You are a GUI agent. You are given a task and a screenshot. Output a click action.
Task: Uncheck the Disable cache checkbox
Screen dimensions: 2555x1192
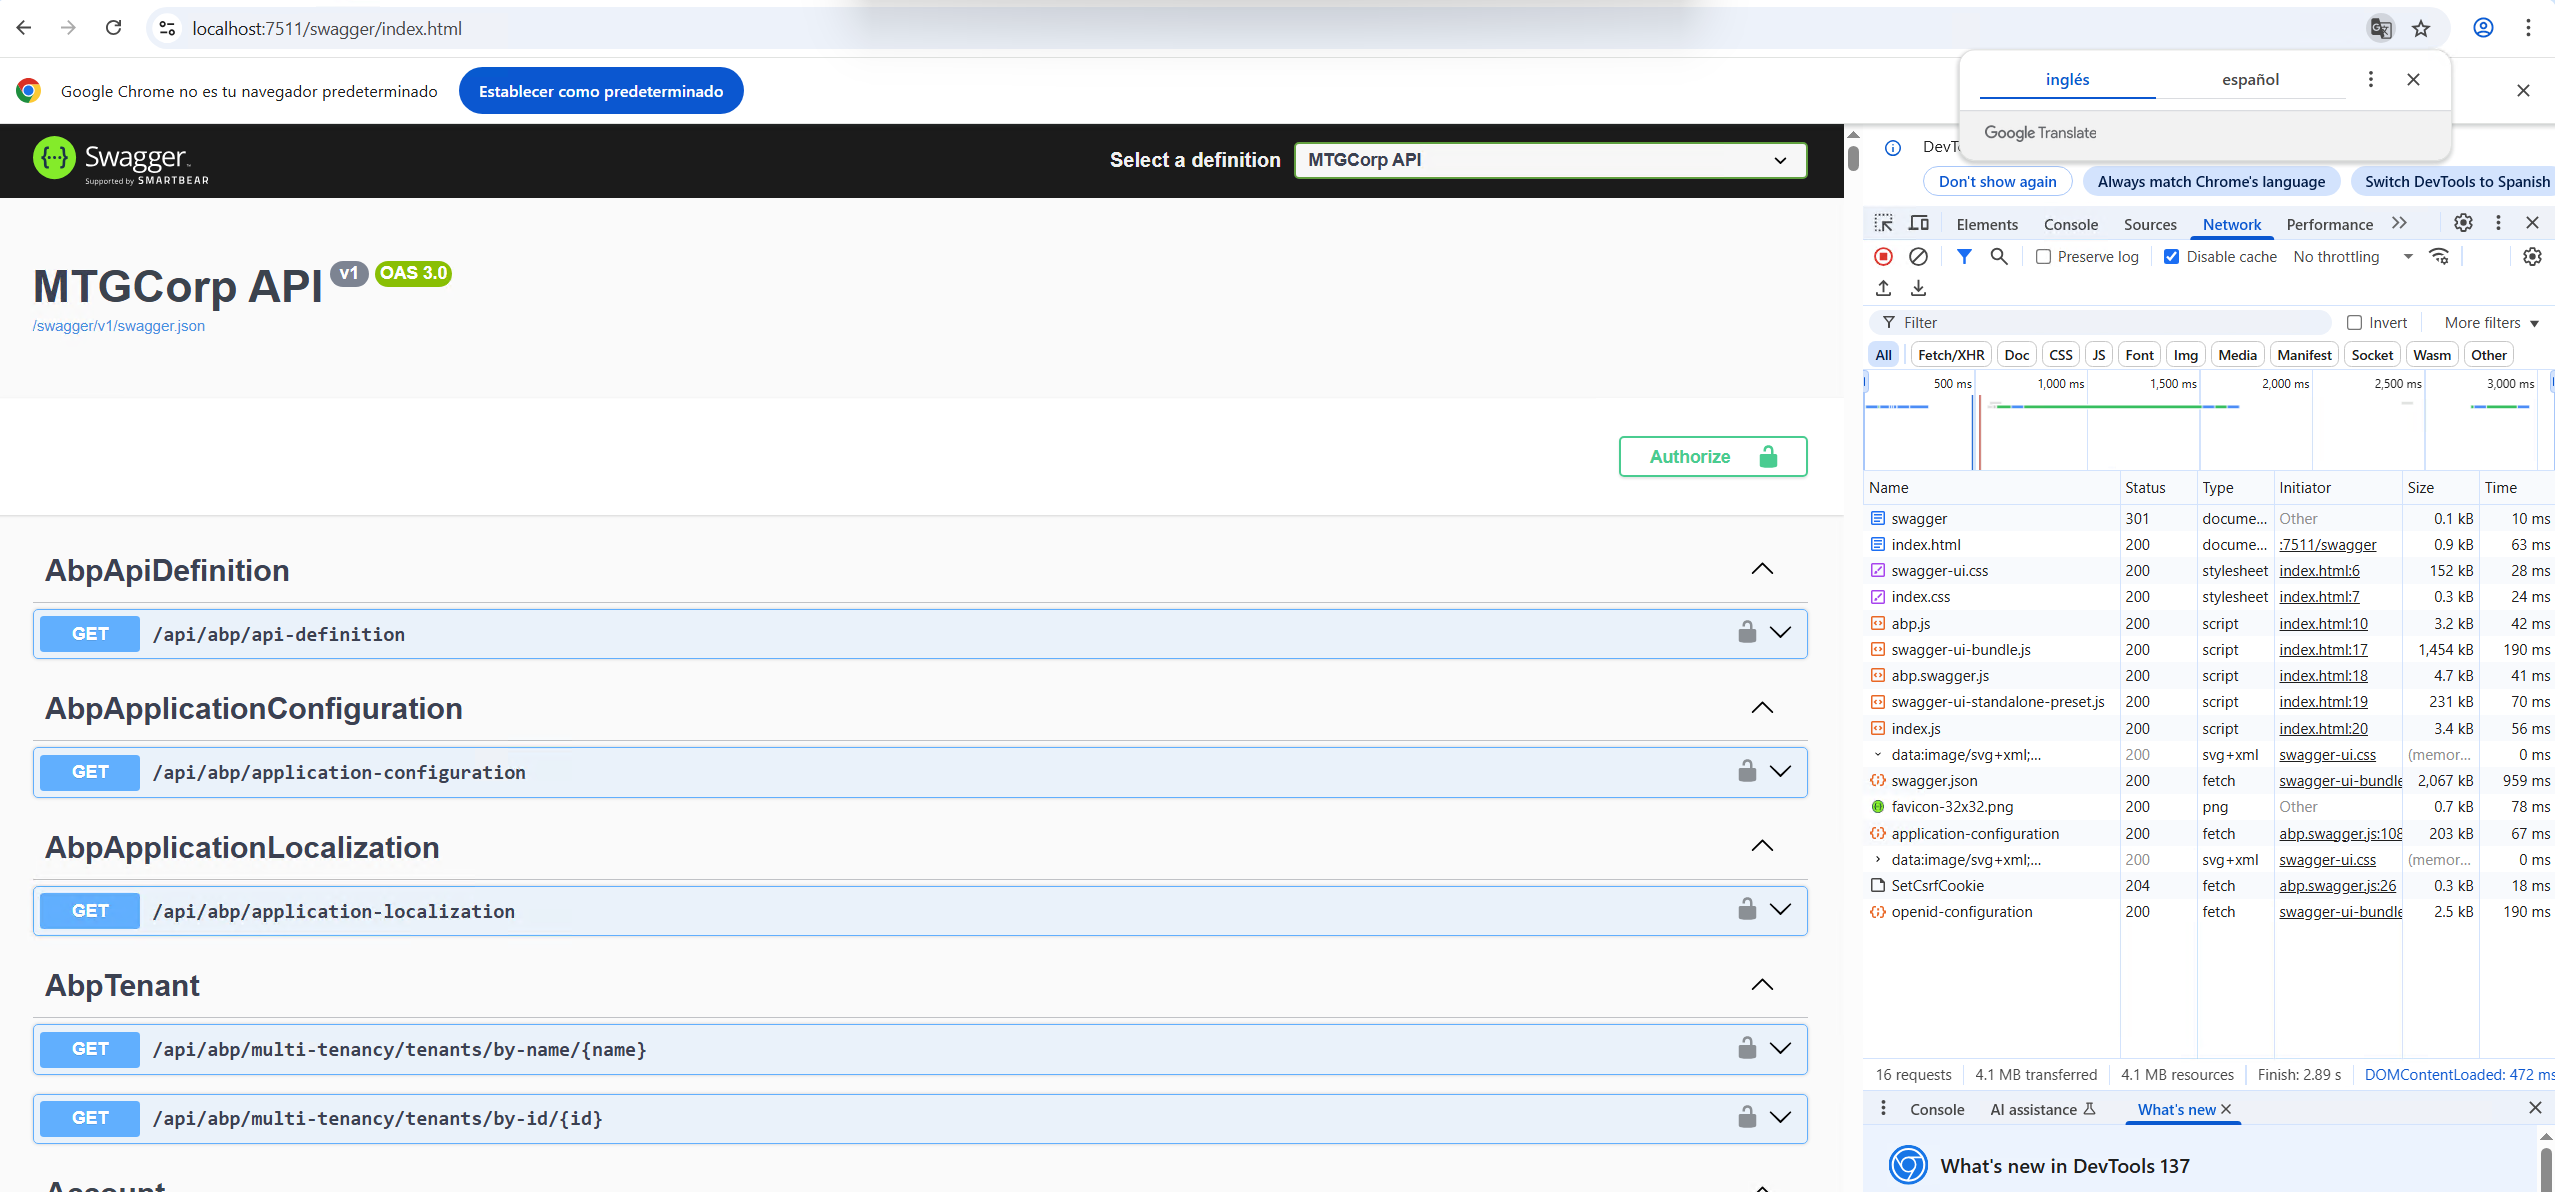pyautogui.click(x=2172, y=257)
